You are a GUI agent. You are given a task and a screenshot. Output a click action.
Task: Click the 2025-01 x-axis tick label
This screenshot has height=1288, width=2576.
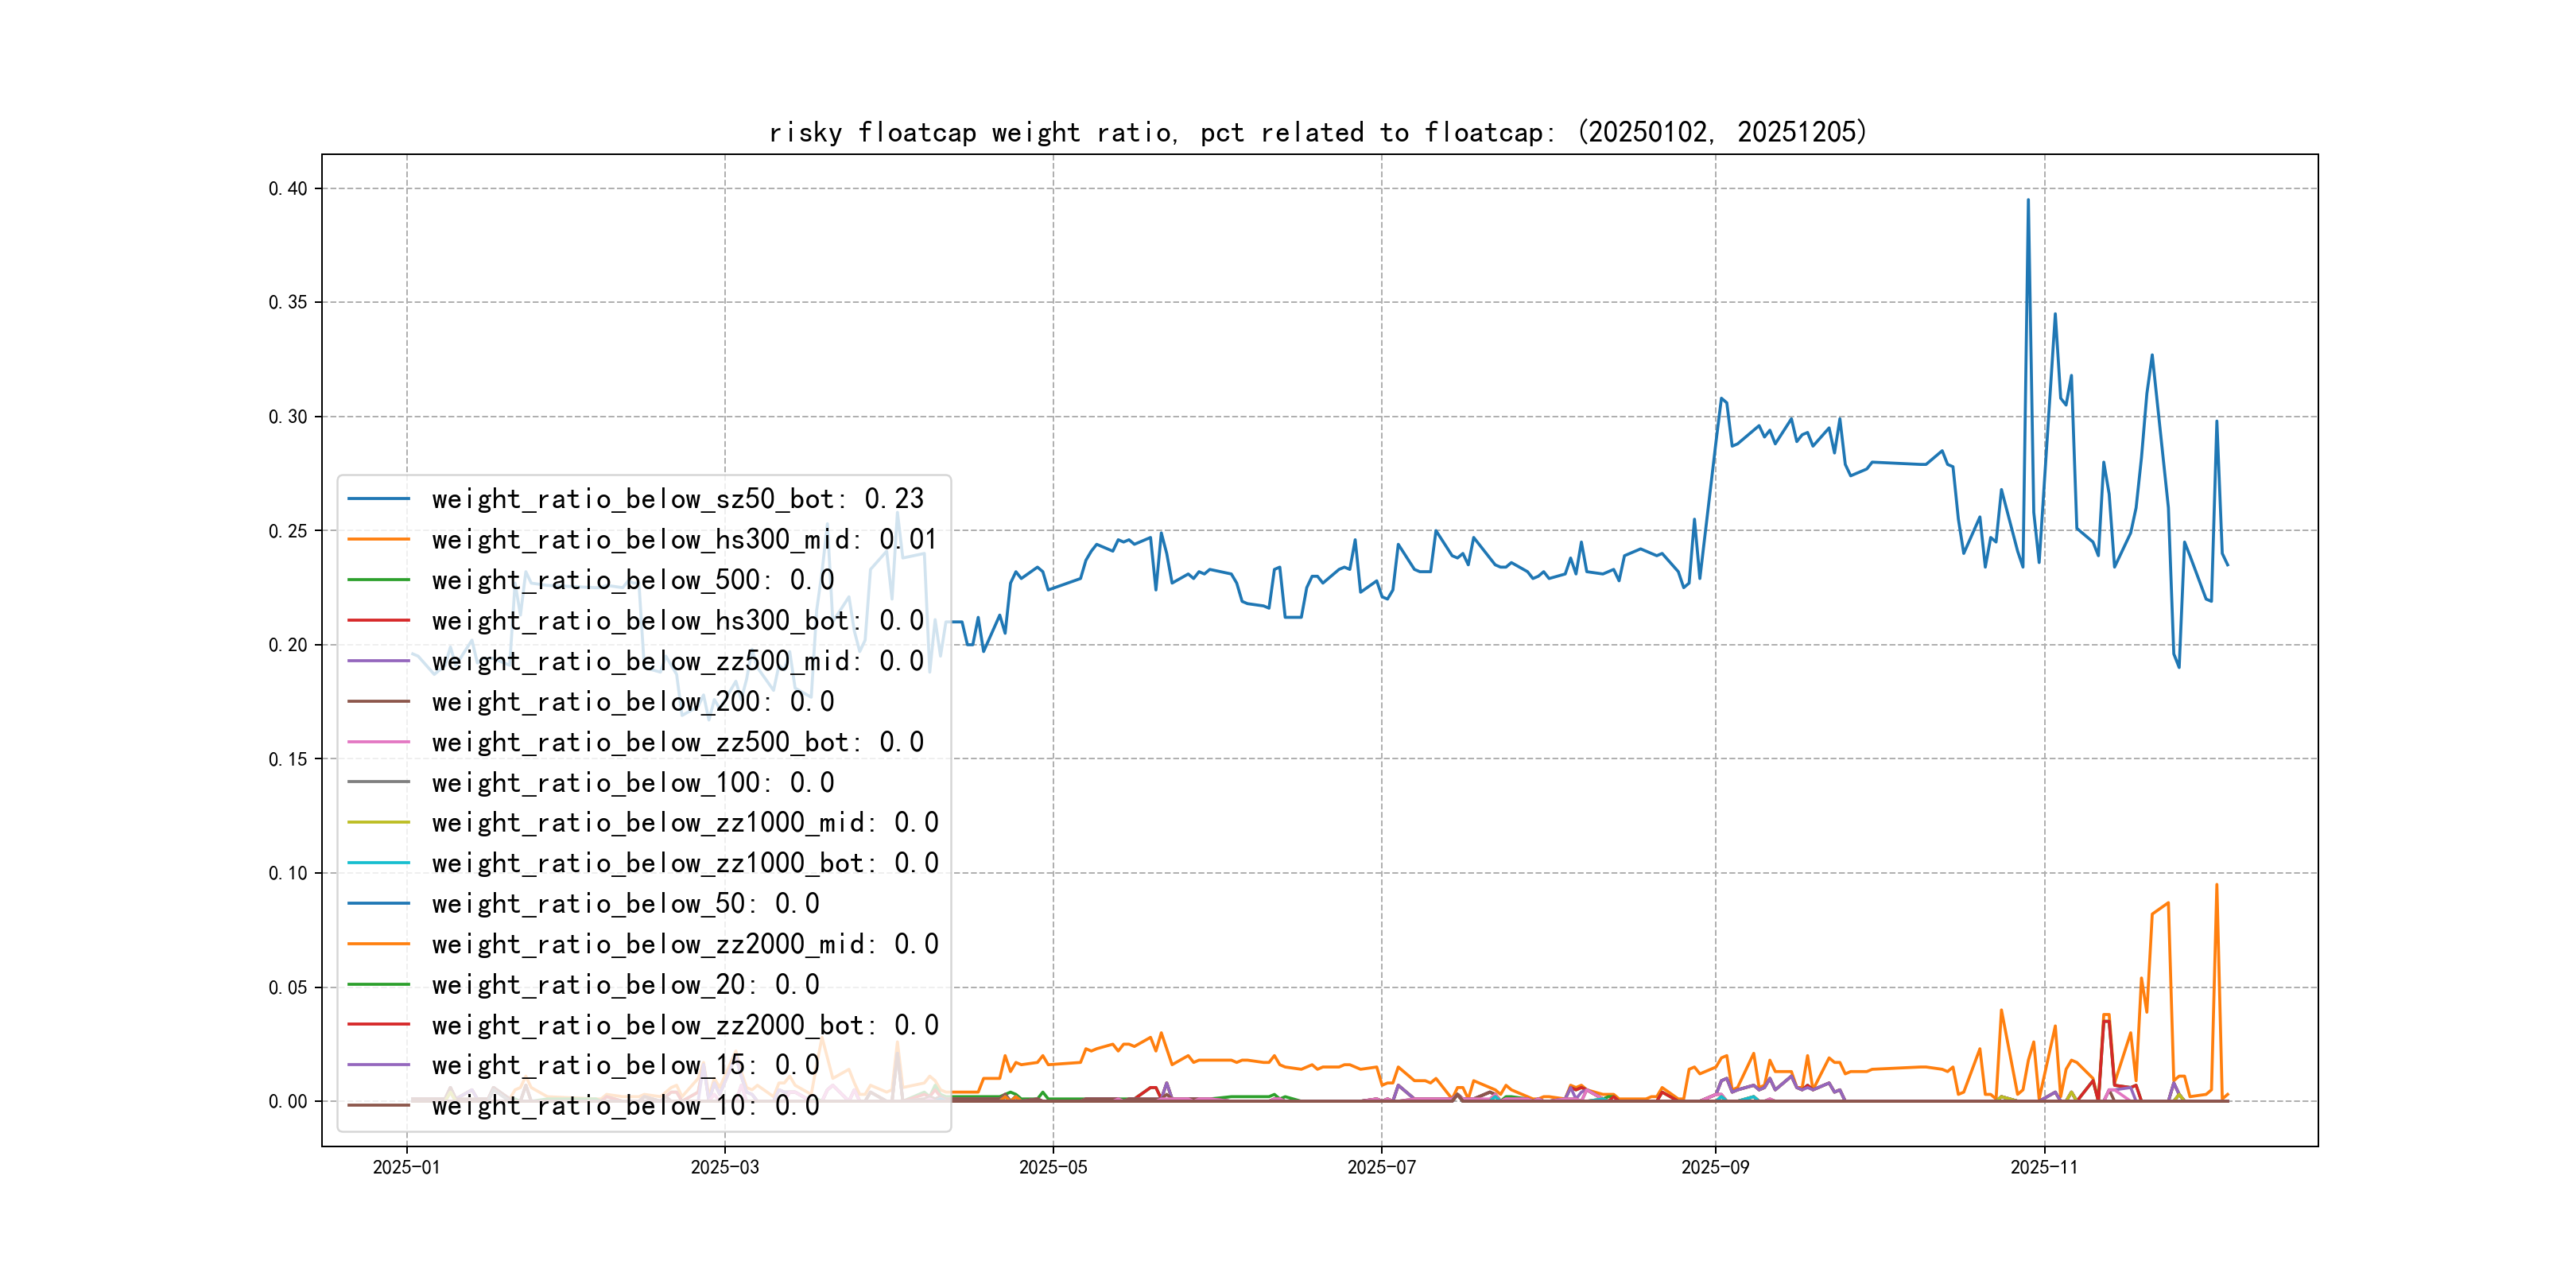pyautogui.click(x=406, y=1168)
